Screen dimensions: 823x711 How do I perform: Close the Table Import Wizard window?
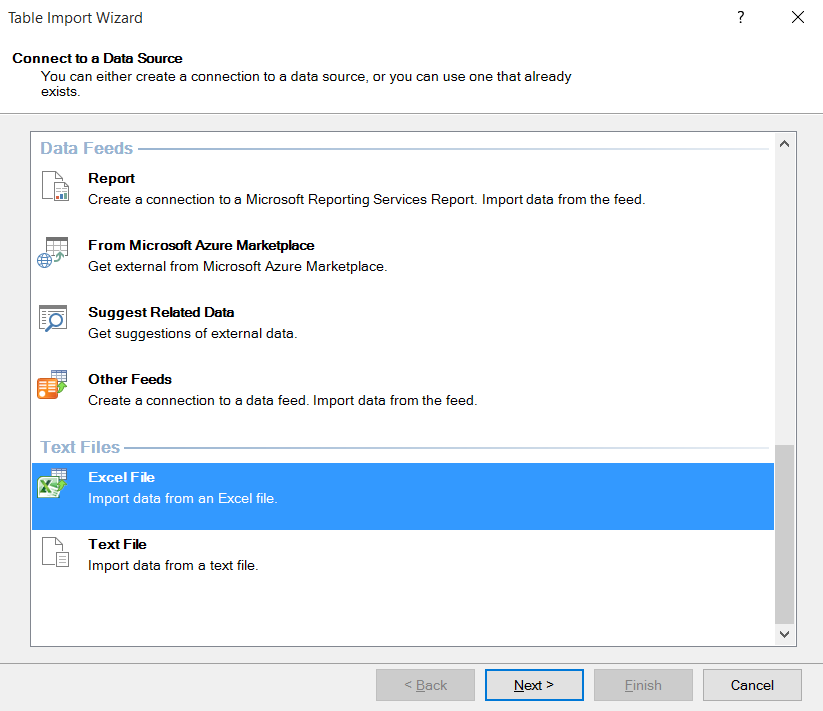click(x=797, y=18)
